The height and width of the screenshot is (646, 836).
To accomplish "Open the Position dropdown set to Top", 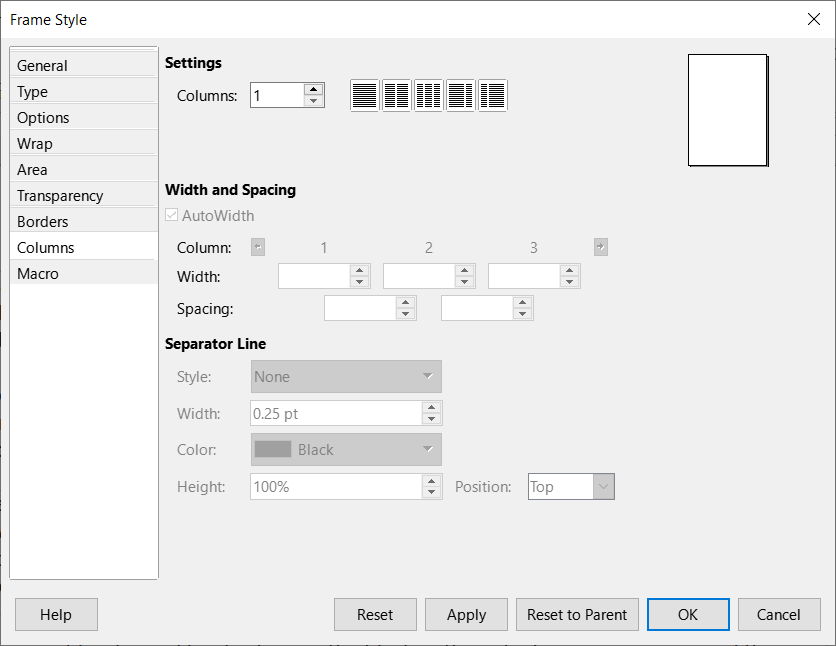I will 571,487.
